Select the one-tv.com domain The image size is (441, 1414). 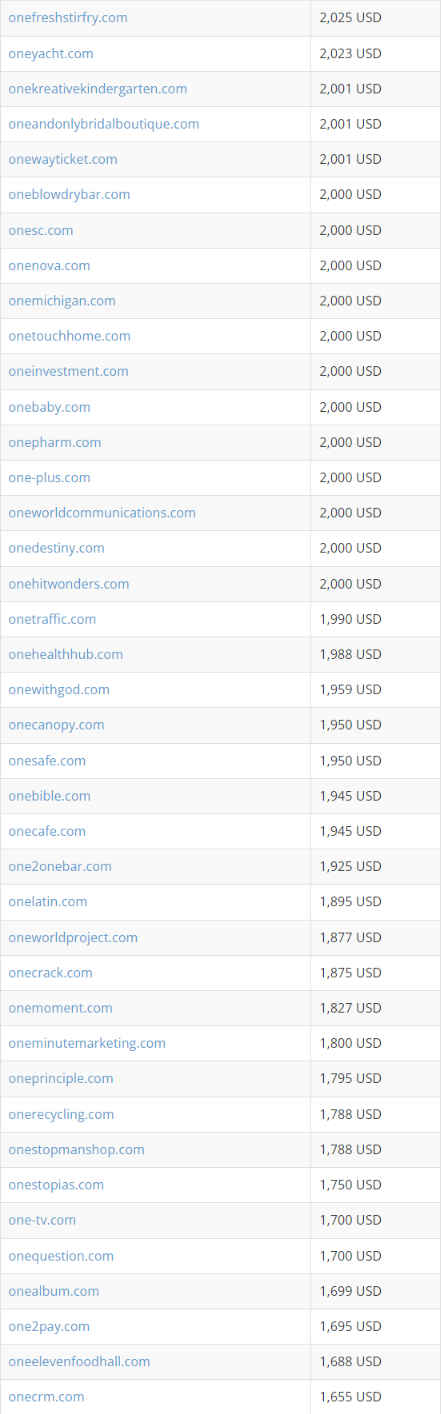pos(41,1220)
